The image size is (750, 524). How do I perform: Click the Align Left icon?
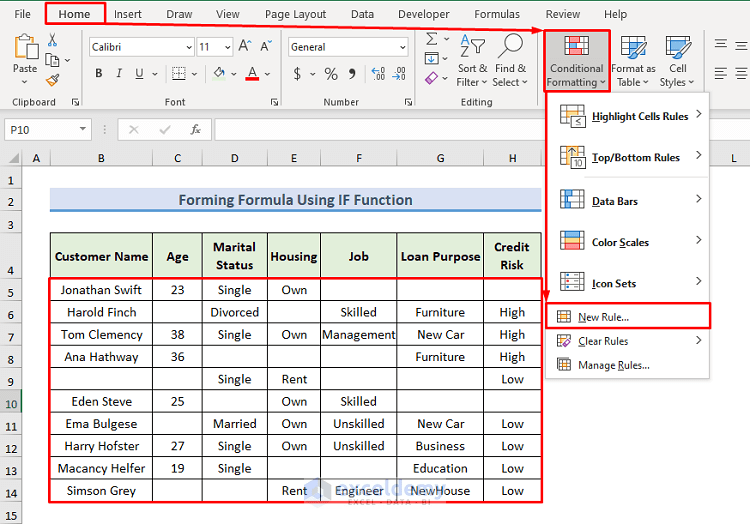tap(720, 74)
